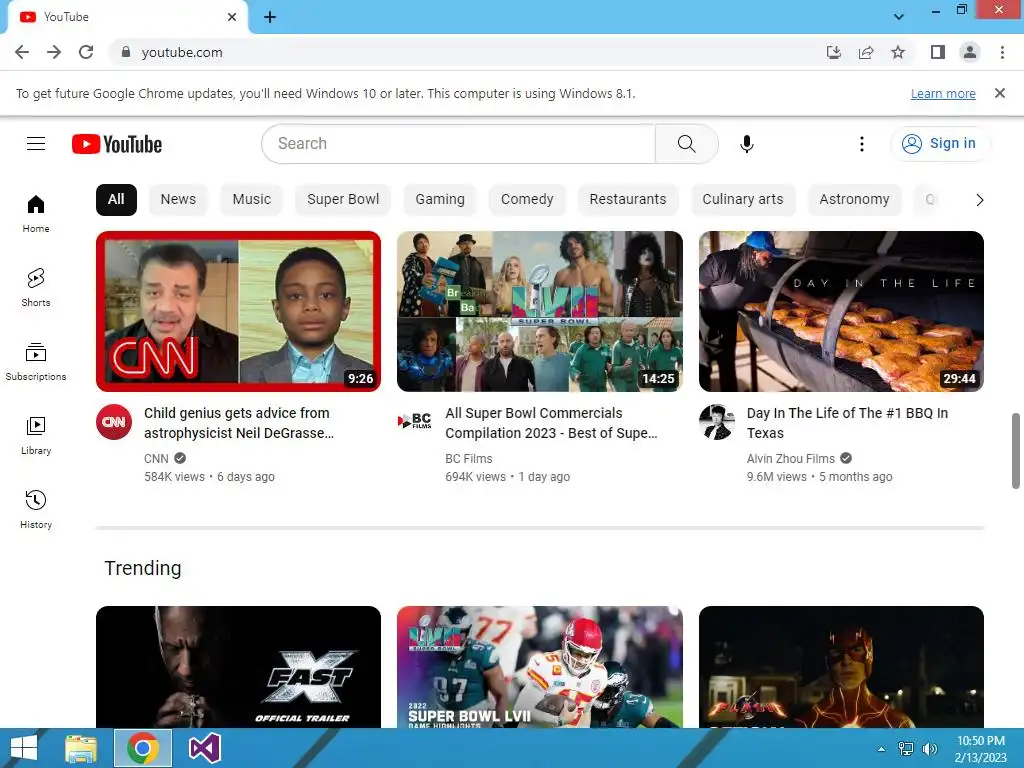Screen dimensions: 1024x768
Task: Start voice search with the microphone icon
Action: (x=746, y=144)
